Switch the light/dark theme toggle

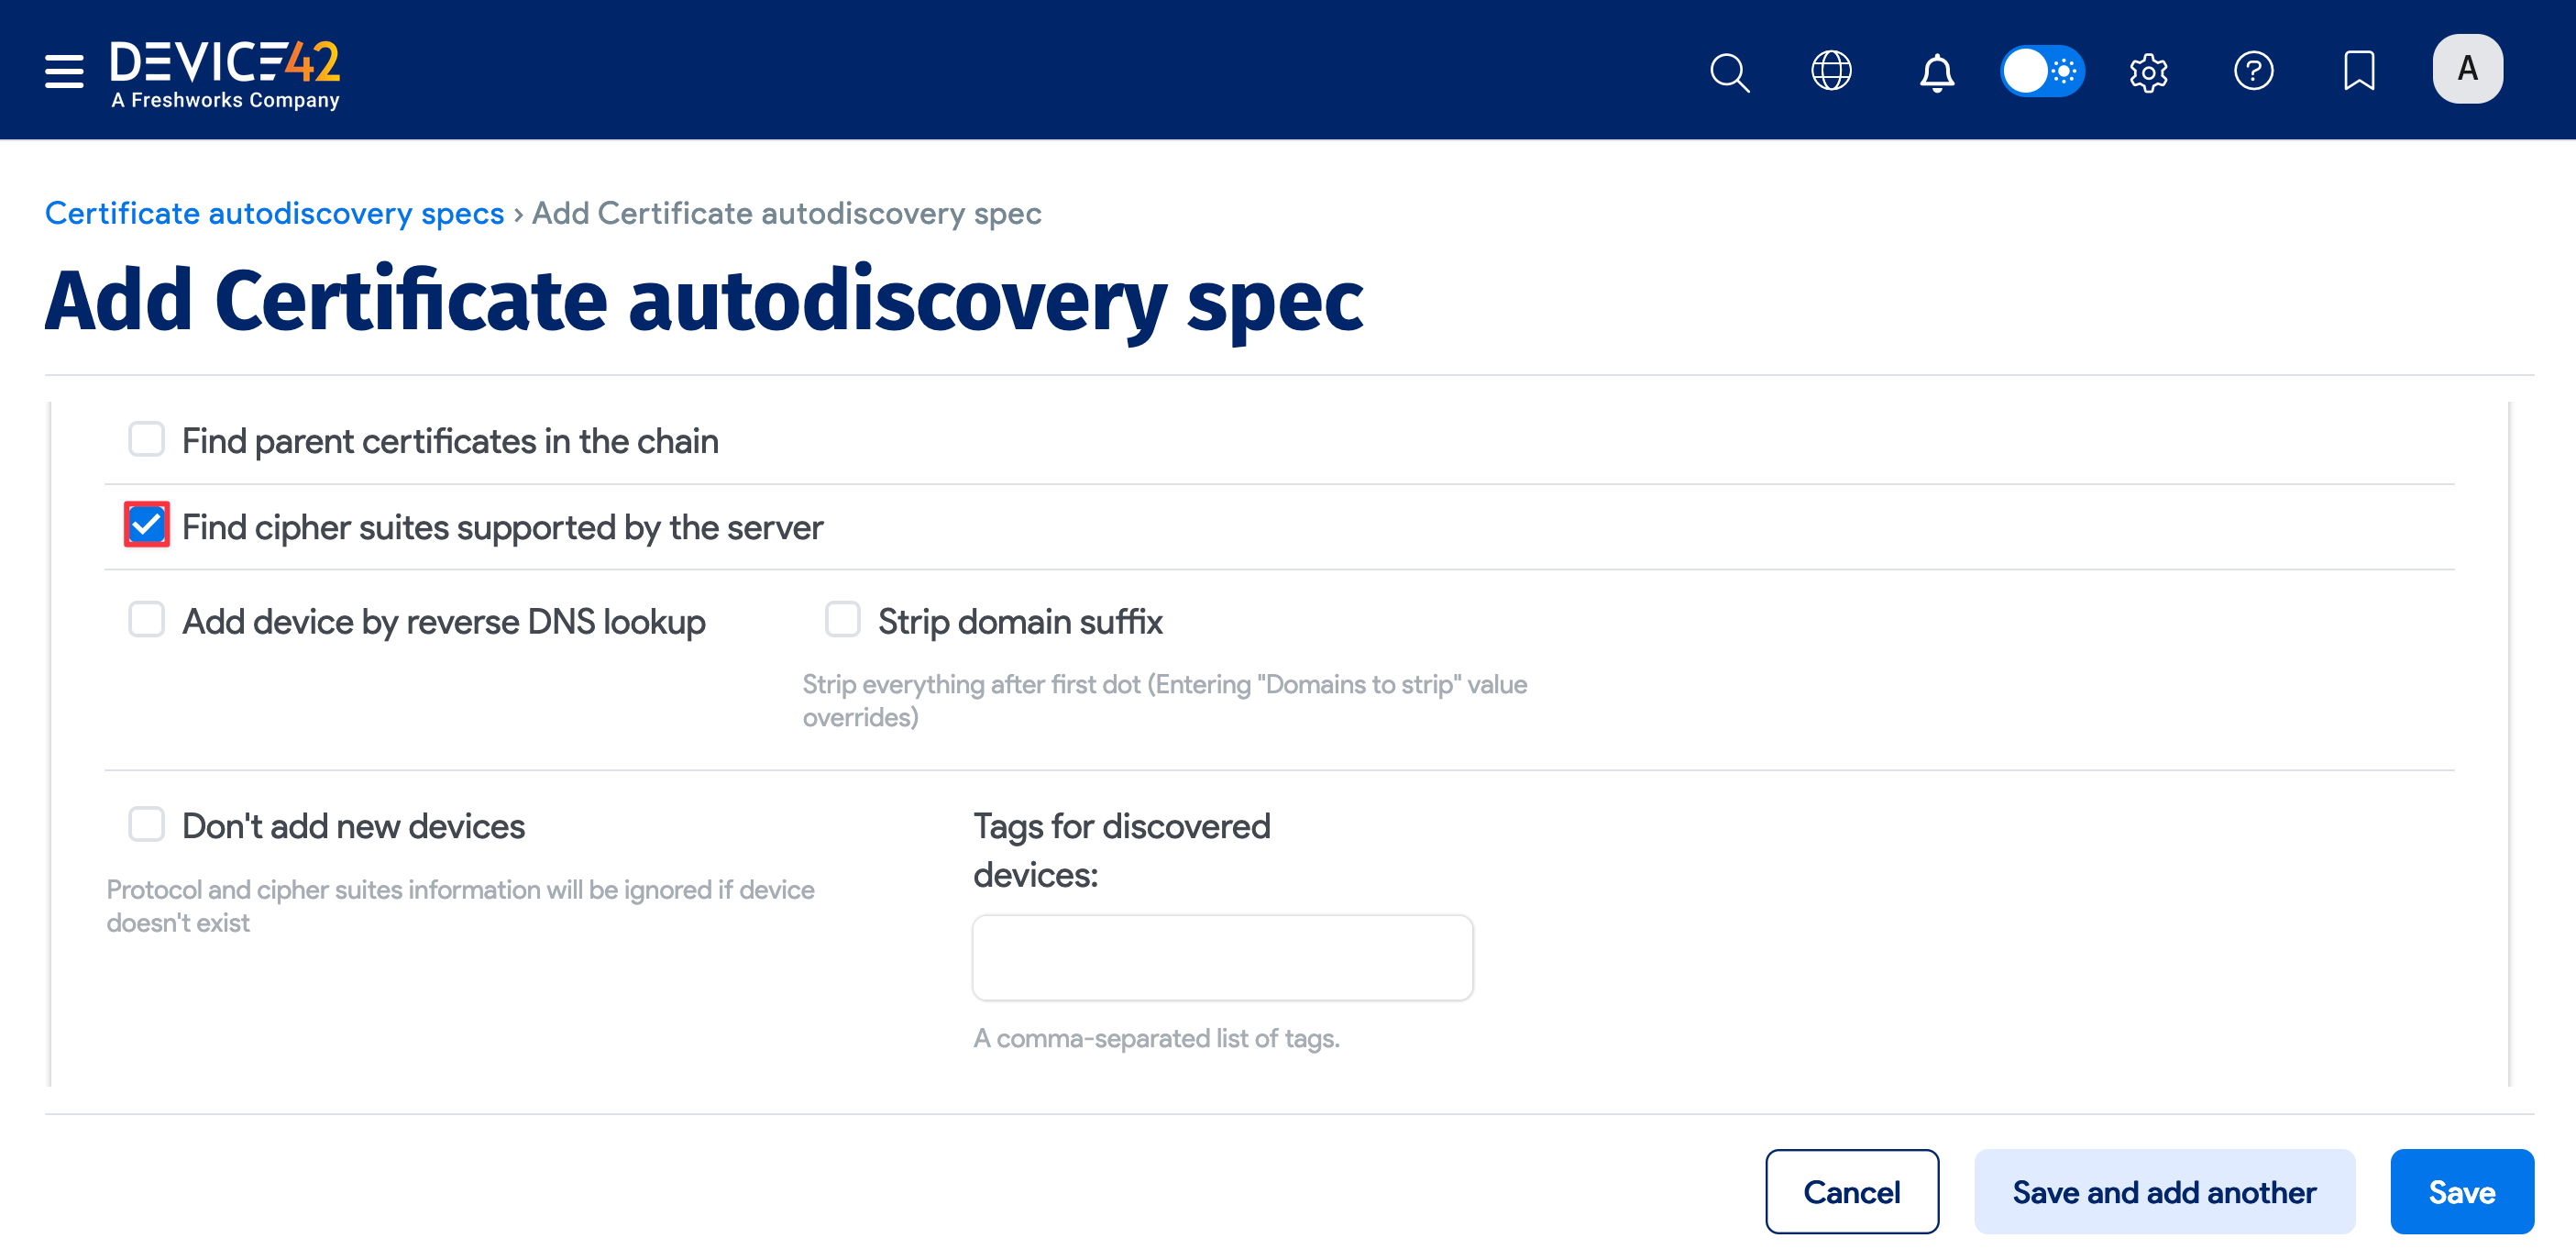[x=2042, y=71]
